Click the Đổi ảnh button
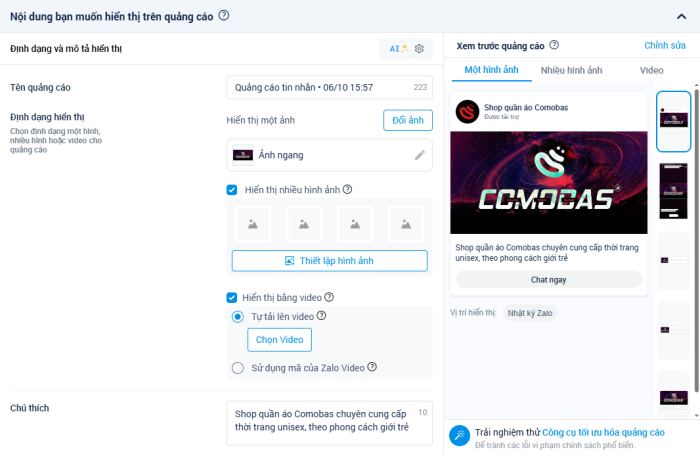 pyautogui.click(x=408, y=120)
